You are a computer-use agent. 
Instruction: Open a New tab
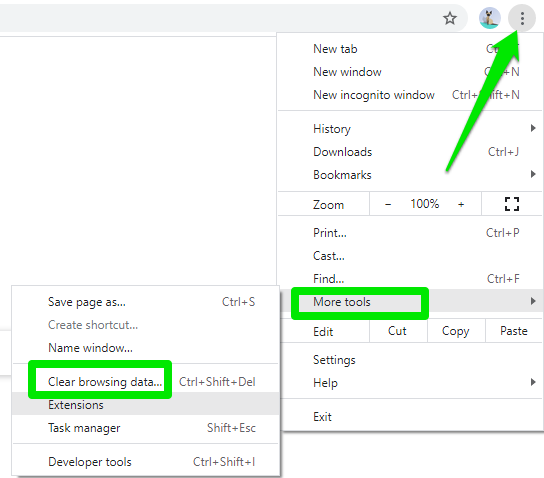pos(410,49)
